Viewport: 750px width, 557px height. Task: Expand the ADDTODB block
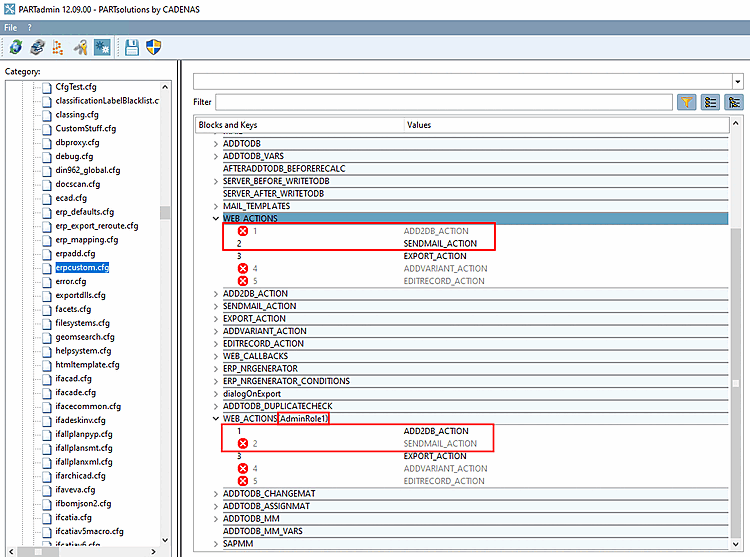click(x=216, y=143)
